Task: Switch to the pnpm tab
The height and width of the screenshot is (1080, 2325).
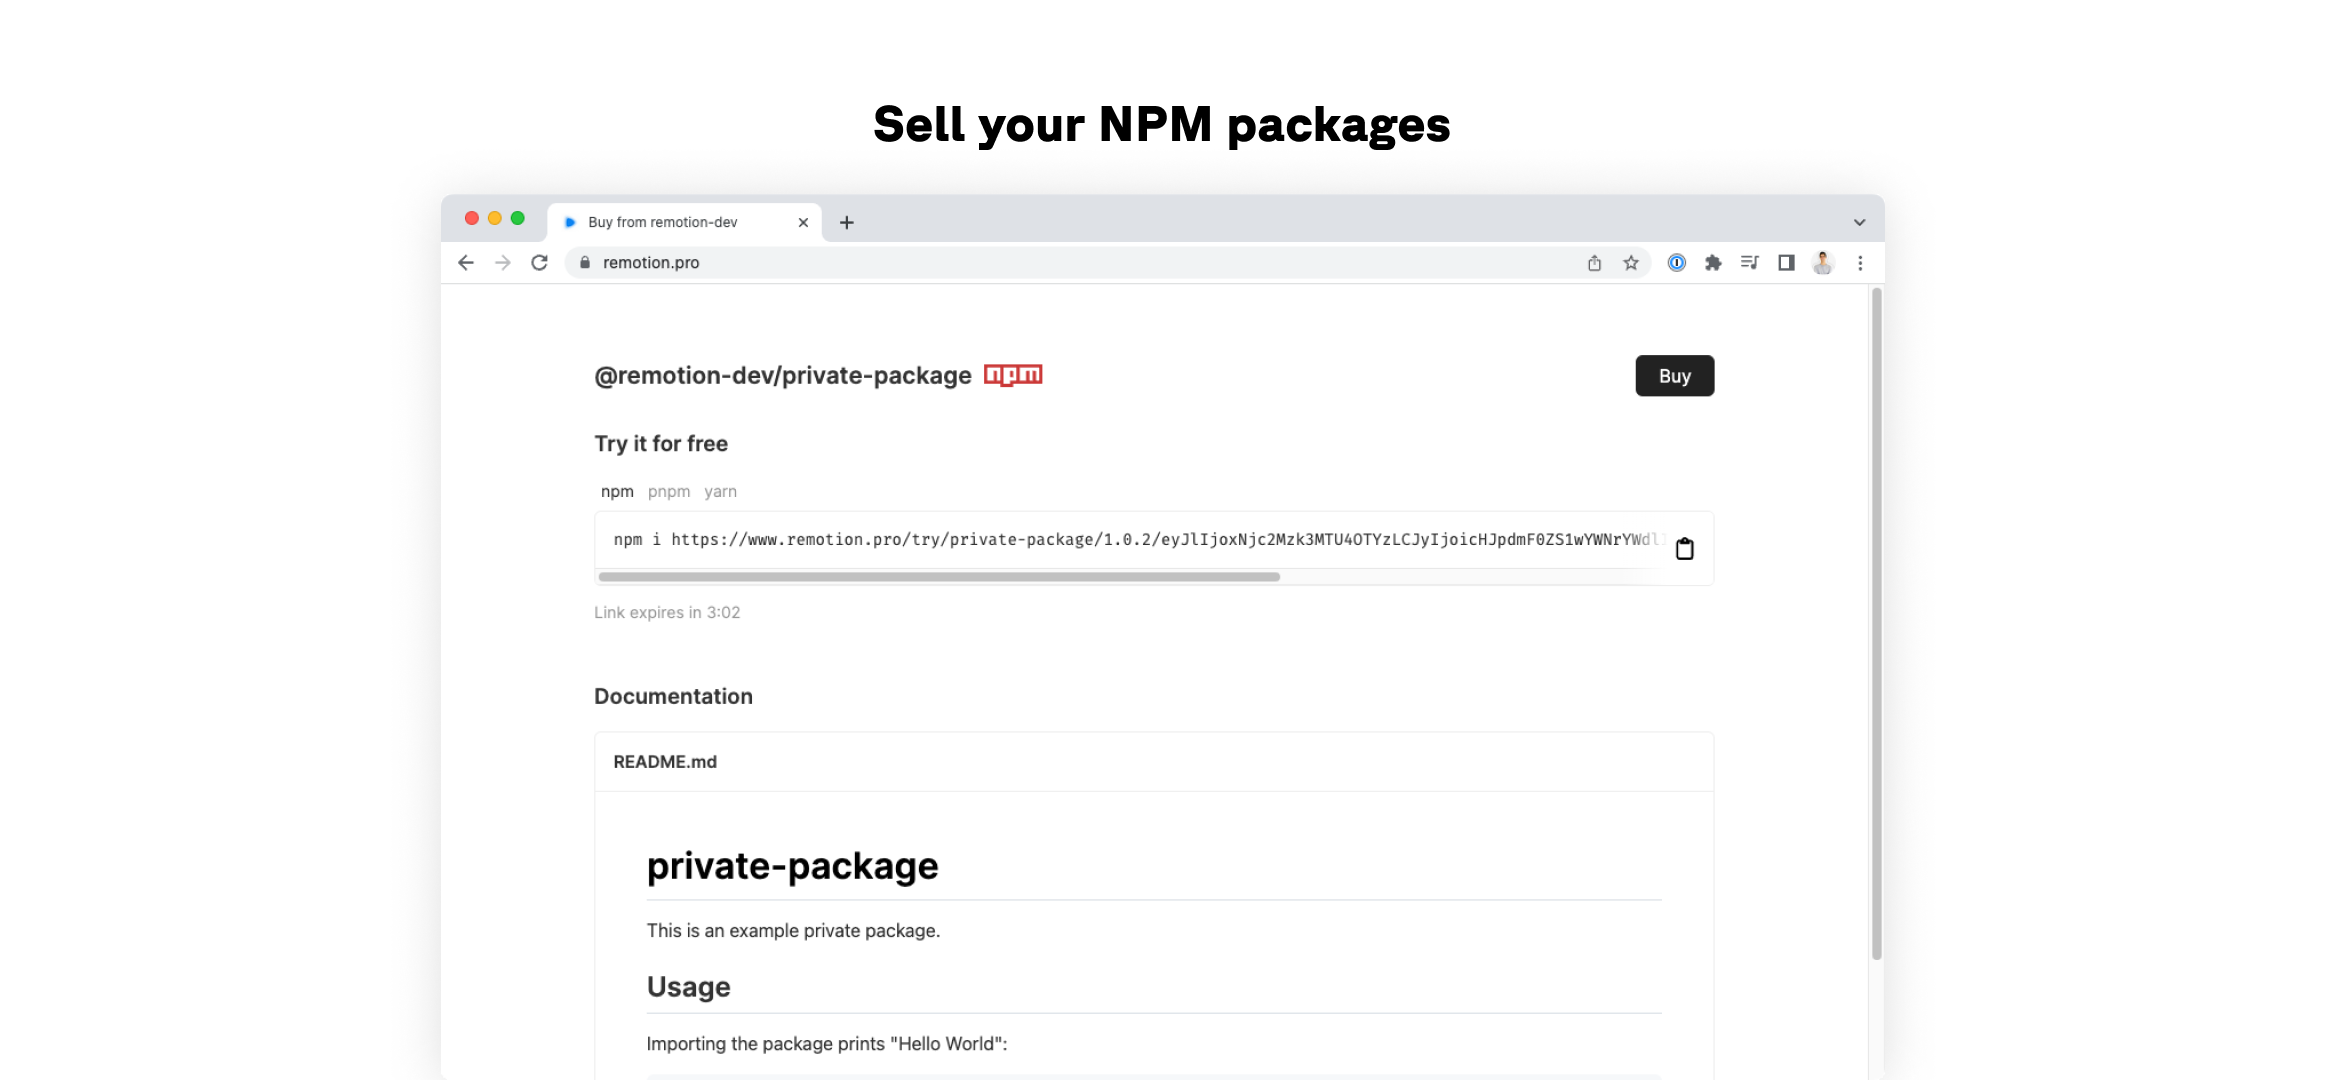Action: point(669,492)
